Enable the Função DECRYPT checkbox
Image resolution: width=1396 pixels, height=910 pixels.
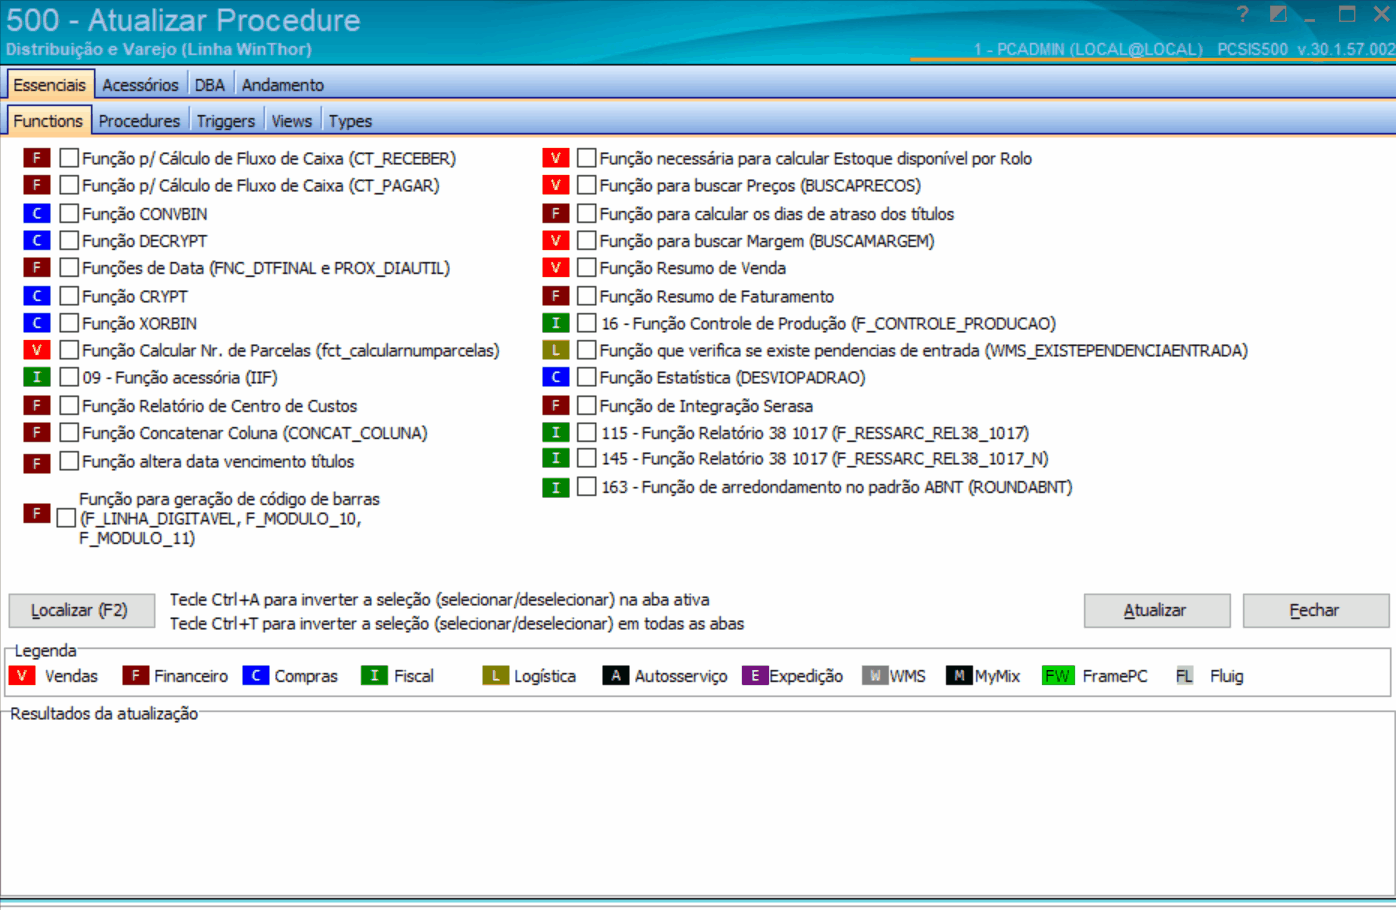pos(69,240)
